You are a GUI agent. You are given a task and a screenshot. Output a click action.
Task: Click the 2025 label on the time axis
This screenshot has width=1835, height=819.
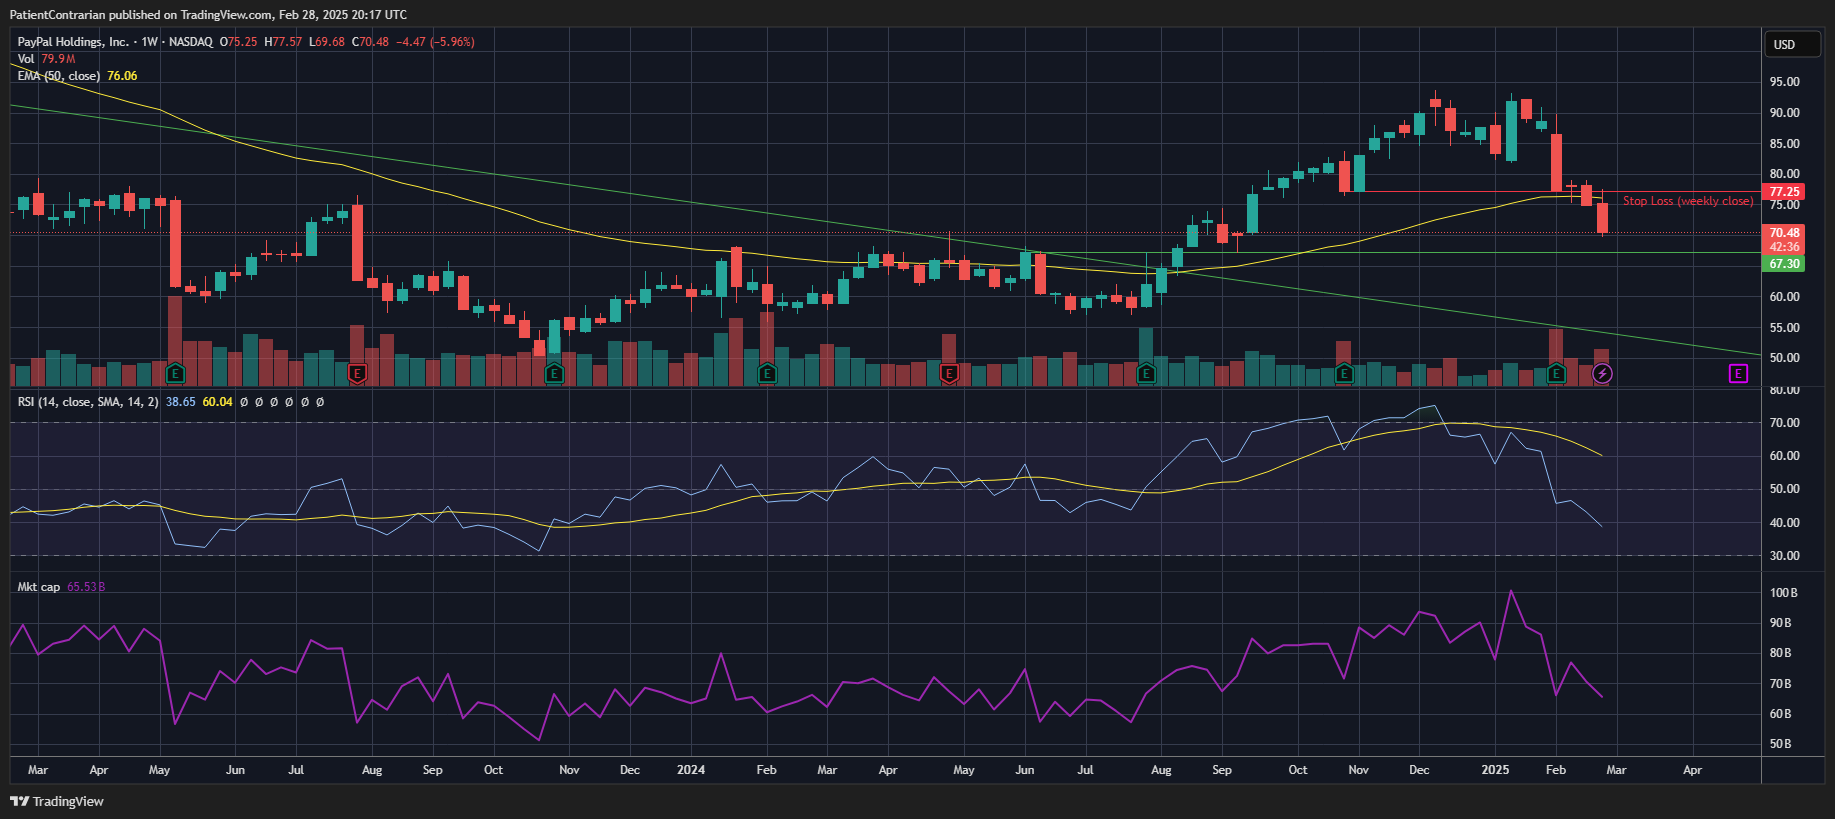coord(1495,770)
